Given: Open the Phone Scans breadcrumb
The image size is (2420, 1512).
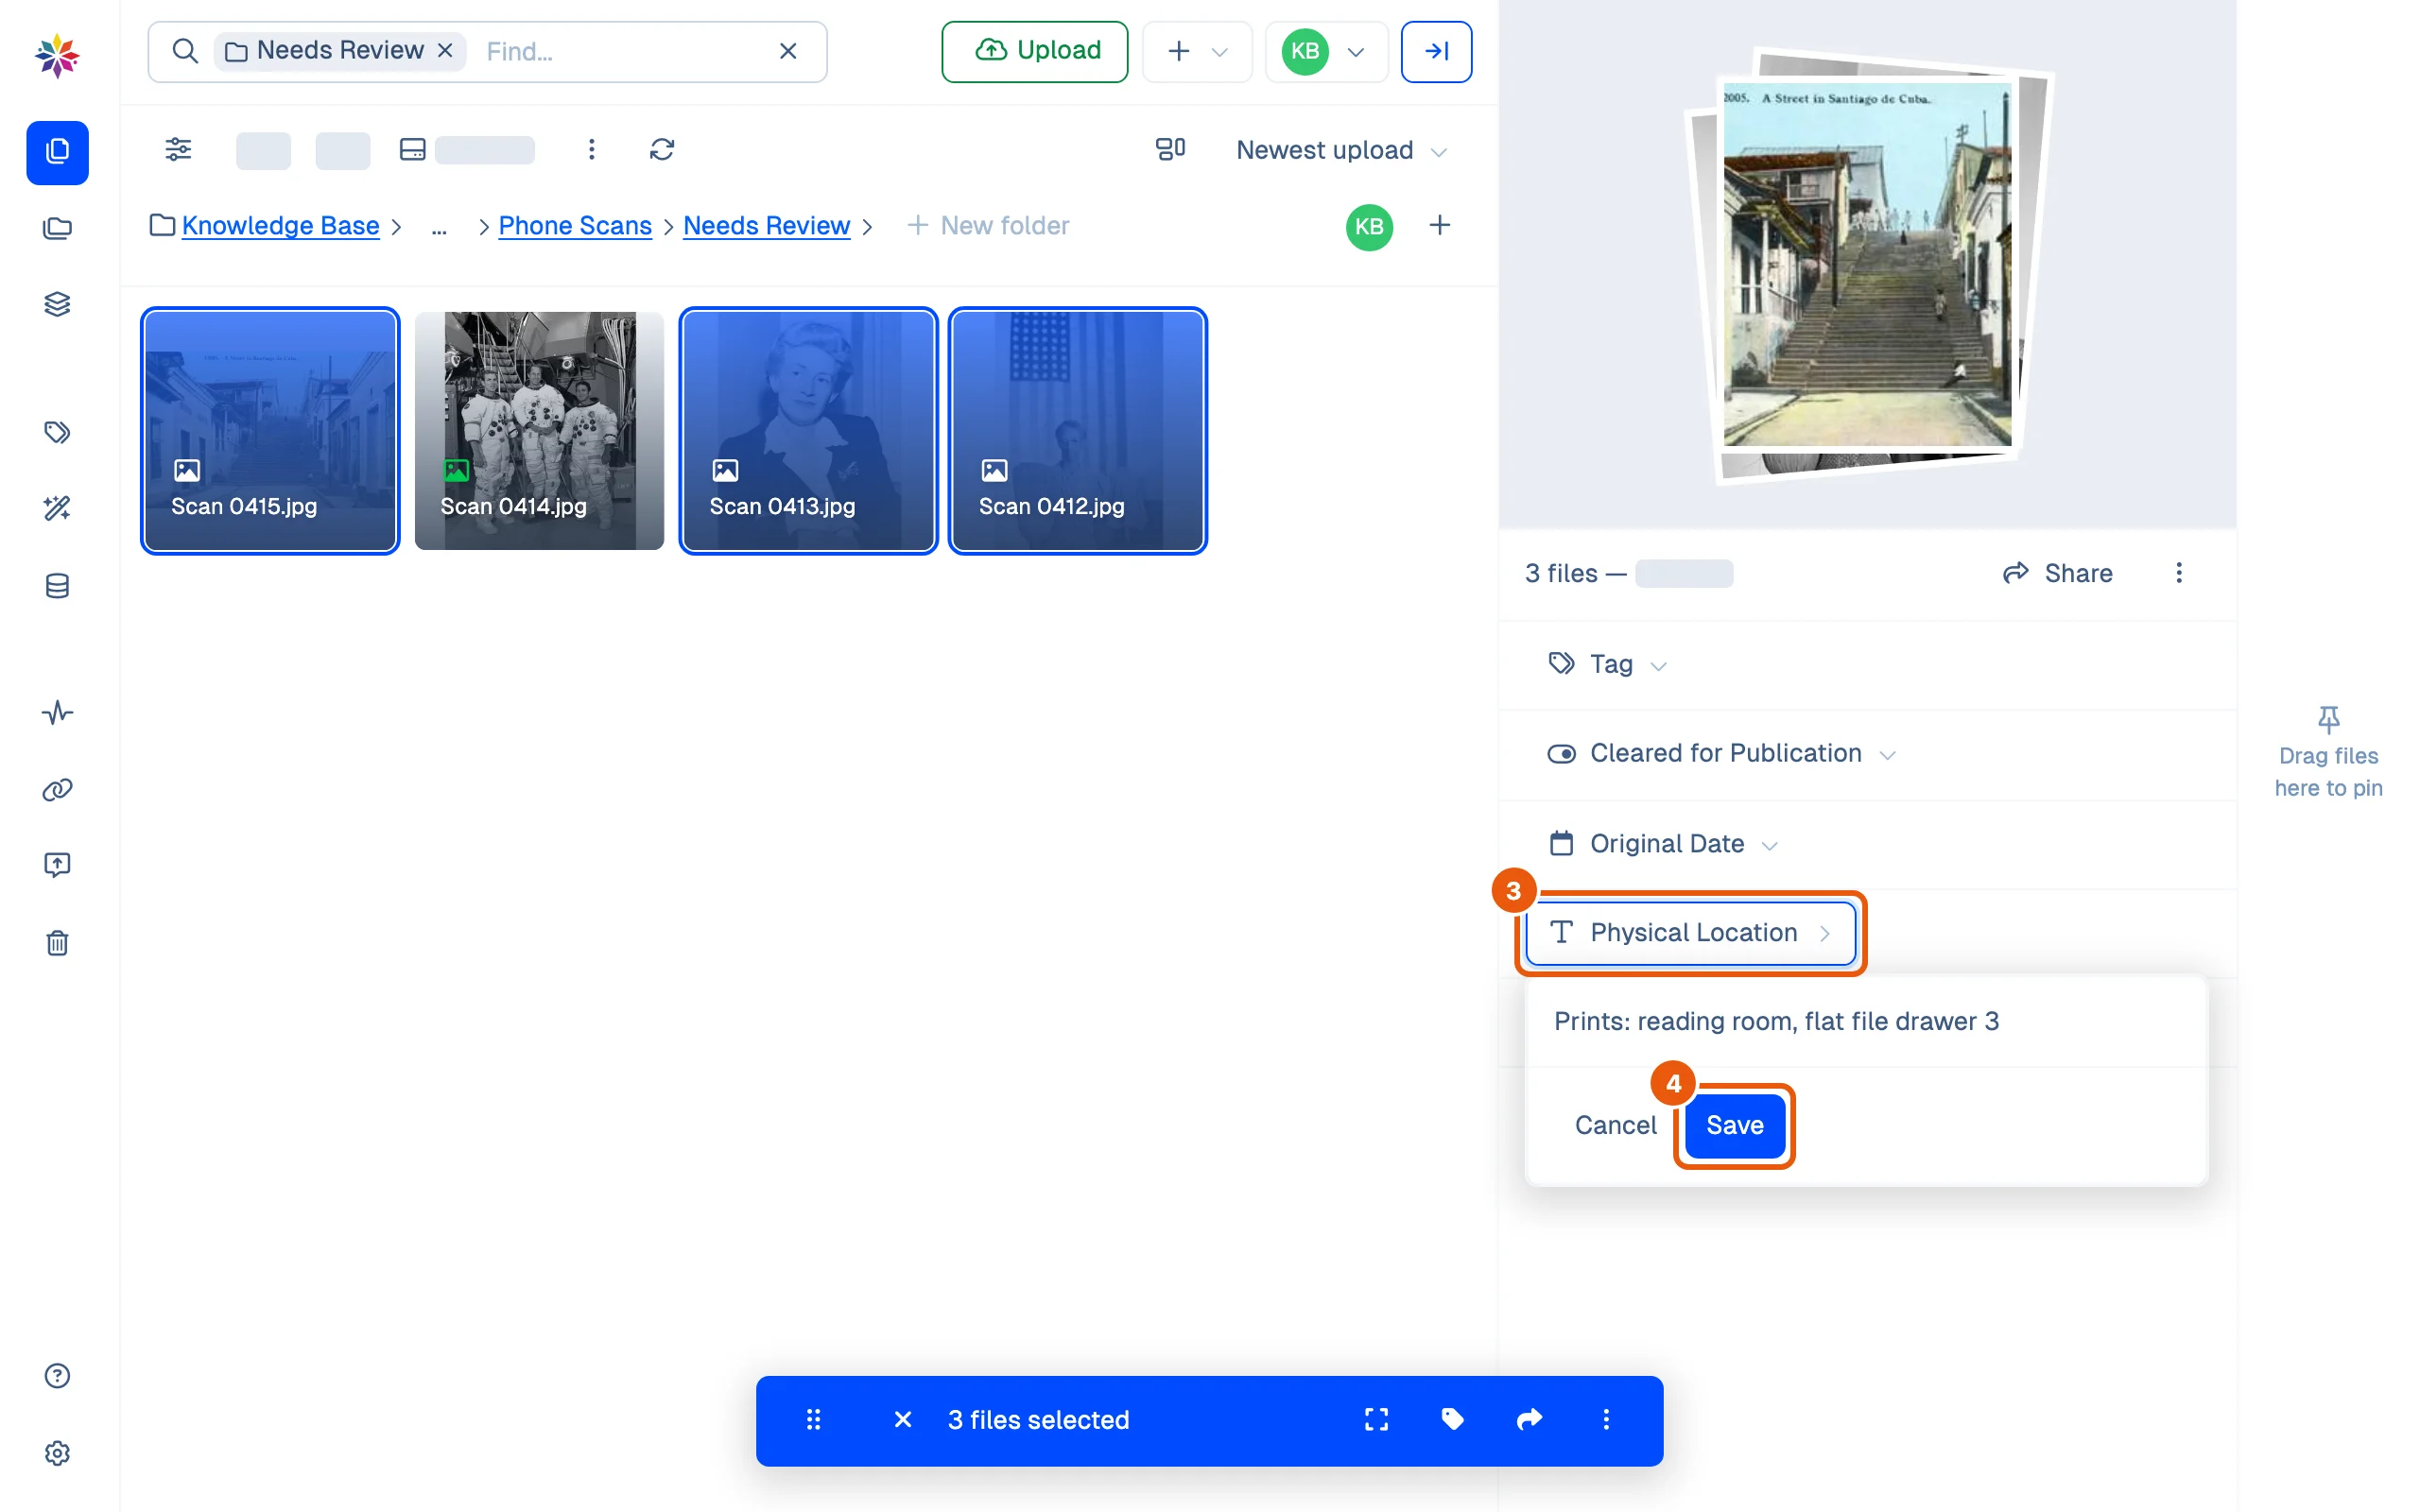Looking at the screenshot, I should [574, 226].
